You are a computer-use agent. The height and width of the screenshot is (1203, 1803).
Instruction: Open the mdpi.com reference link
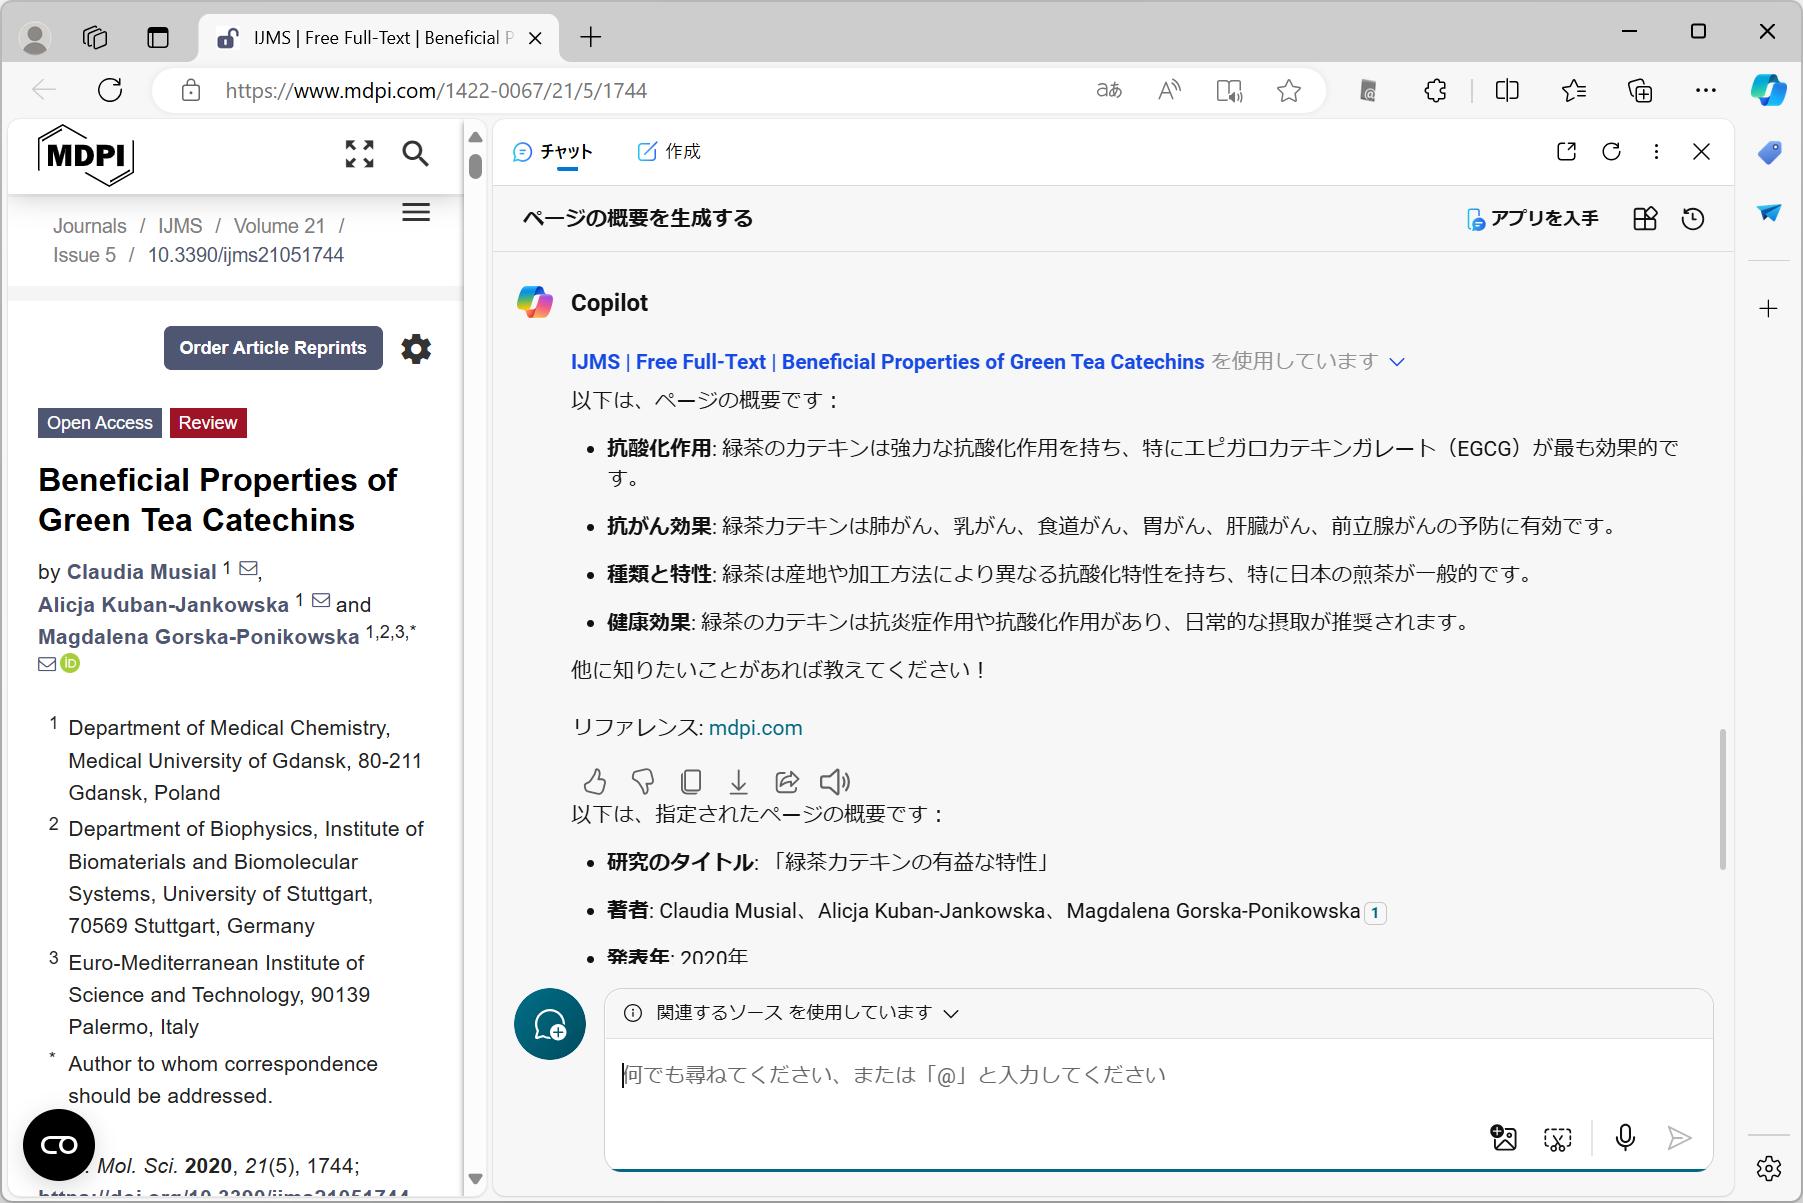coord(755,728)
